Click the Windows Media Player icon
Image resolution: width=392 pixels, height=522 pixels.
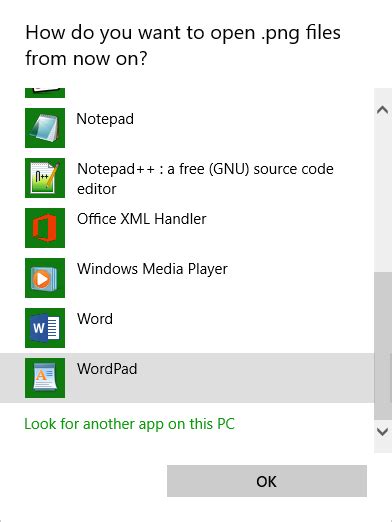45,278
